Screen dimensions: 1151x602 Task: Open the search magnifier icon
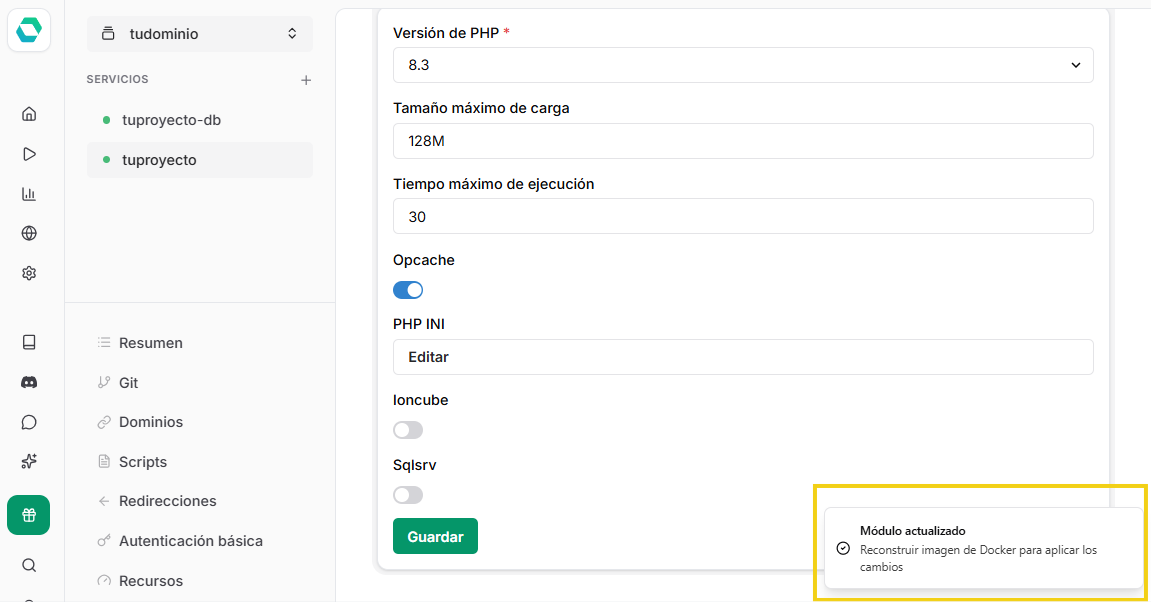click(28, 565)
